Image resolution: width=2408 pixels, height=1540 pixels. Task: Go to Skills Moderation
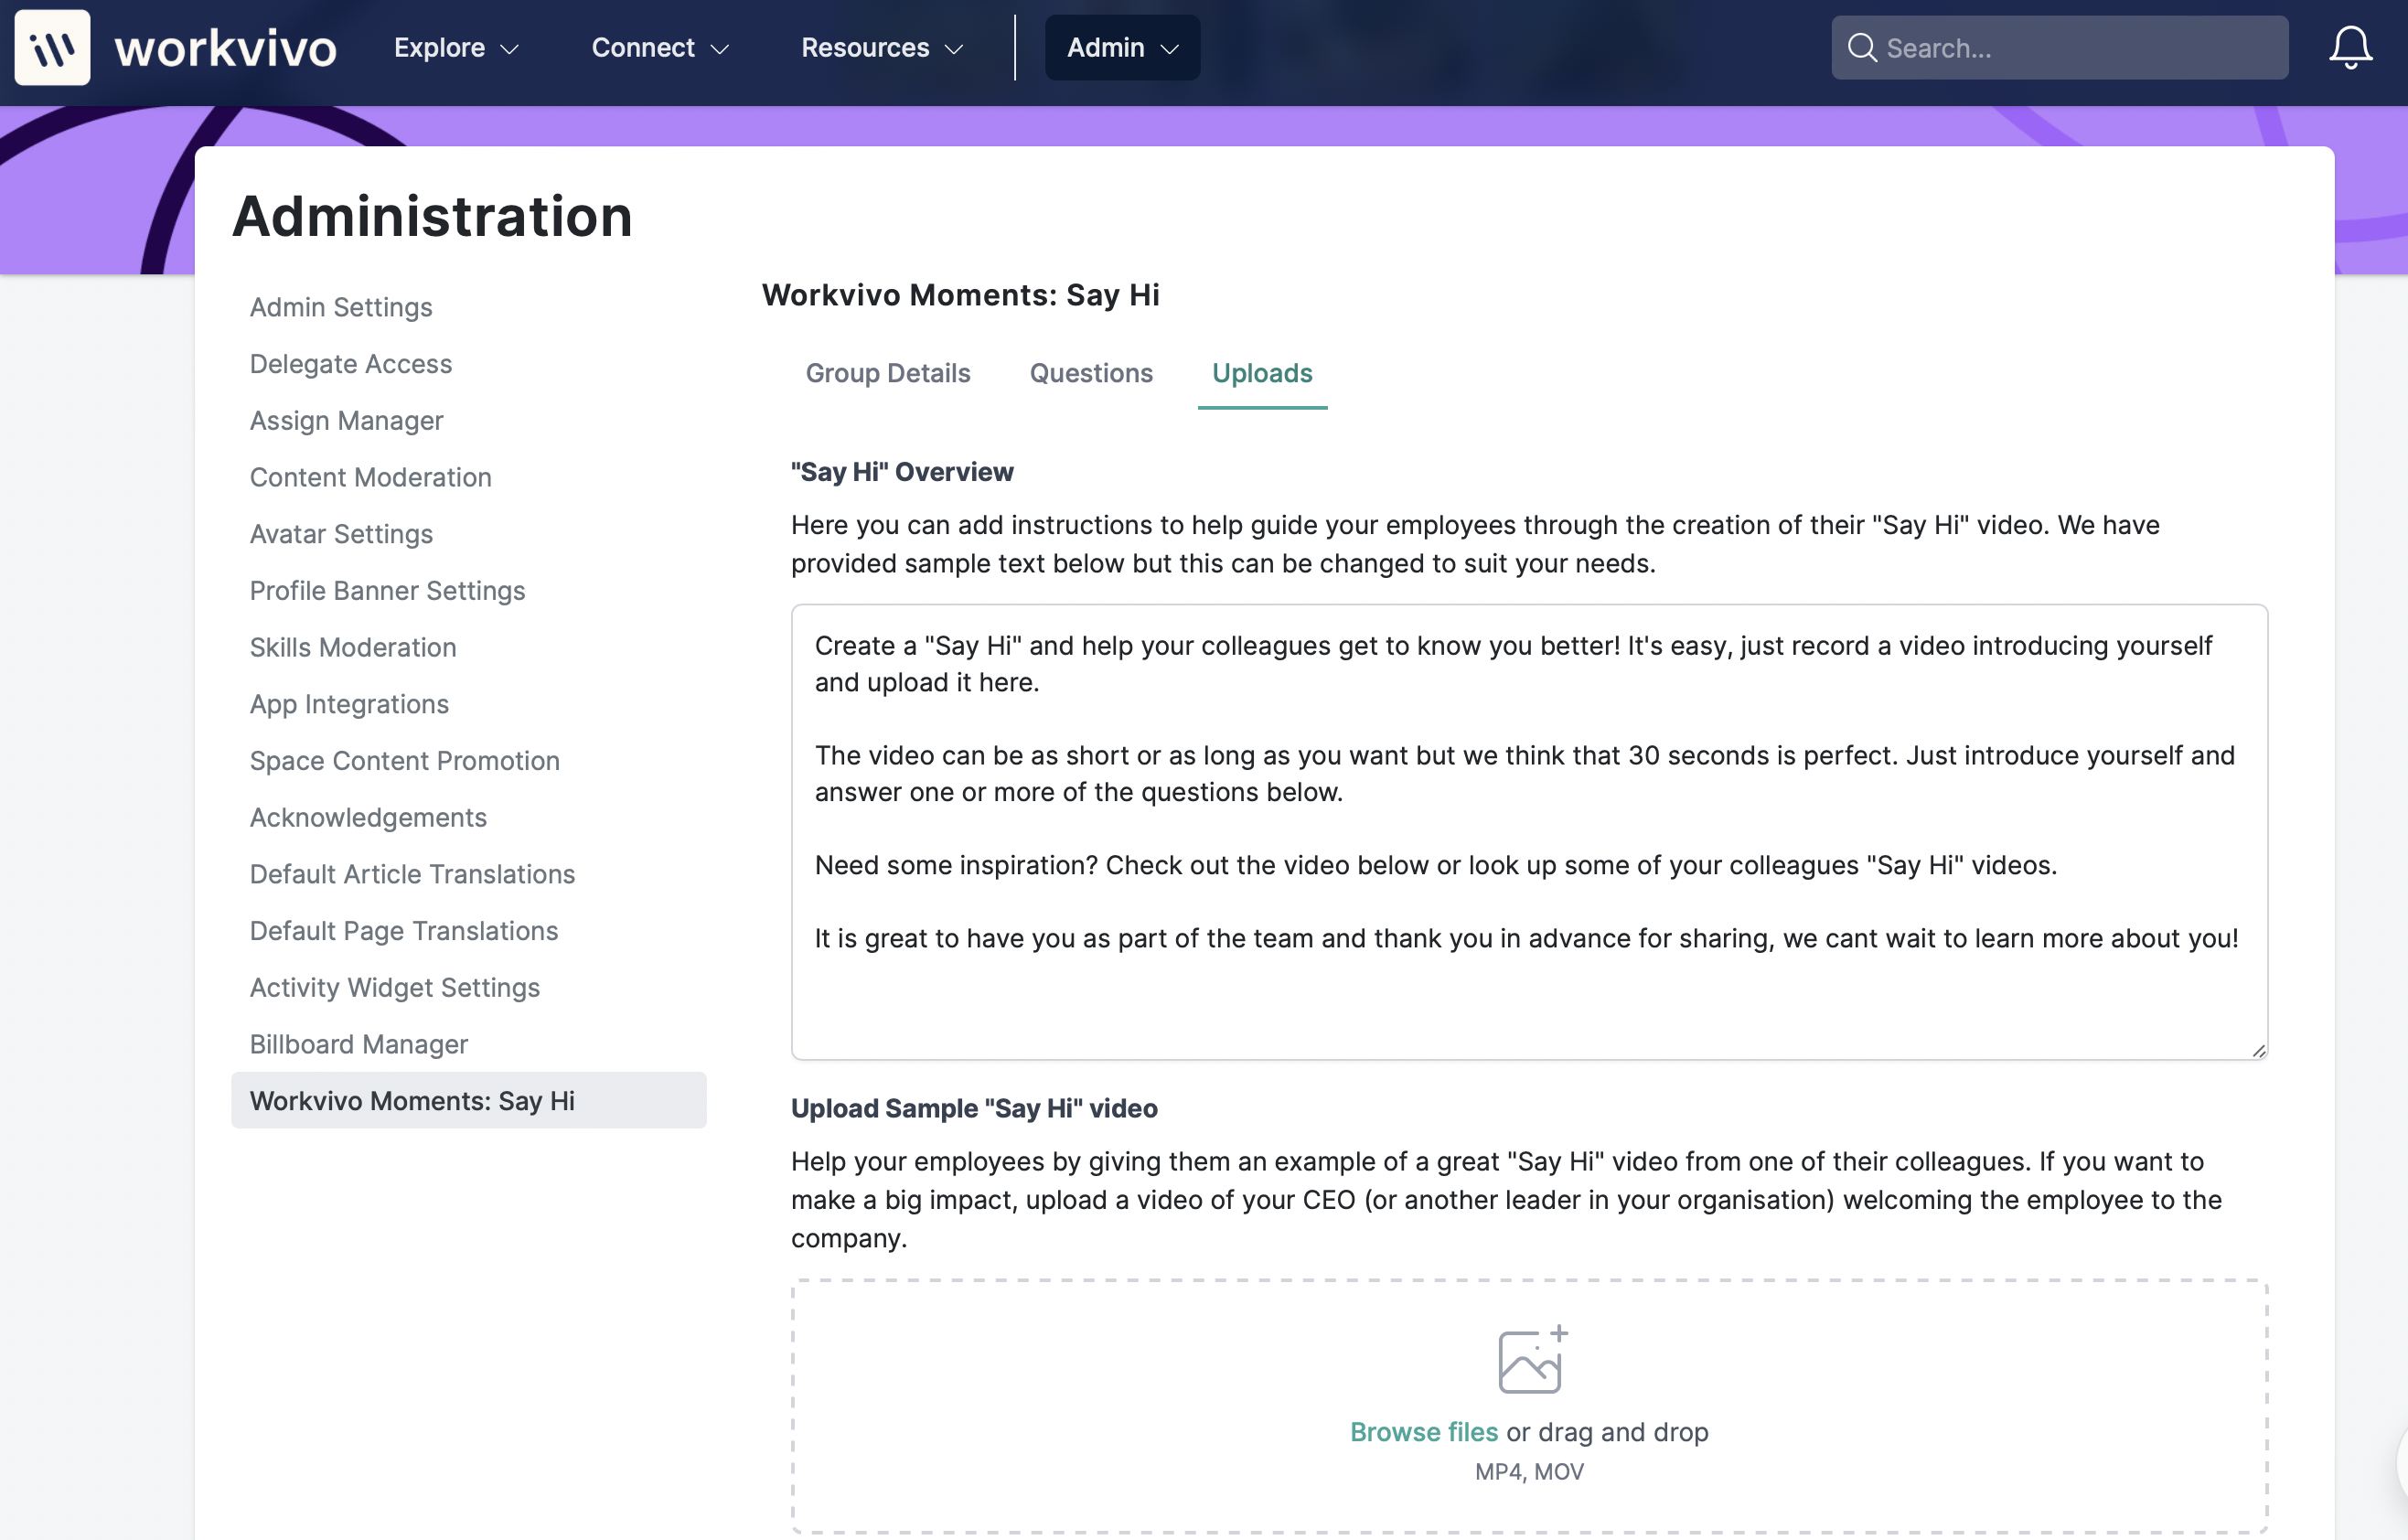pyautogui.click(x=353, y=647)
